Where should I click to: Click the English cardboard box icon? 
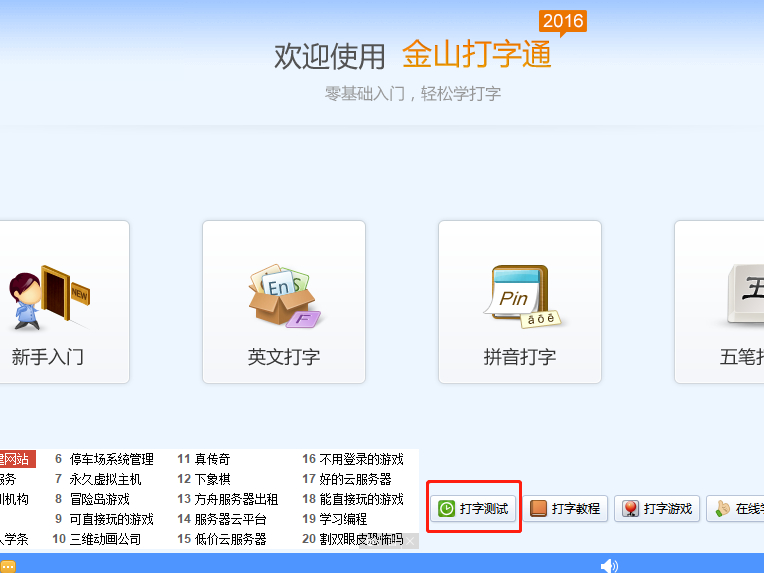click(284, 296)
